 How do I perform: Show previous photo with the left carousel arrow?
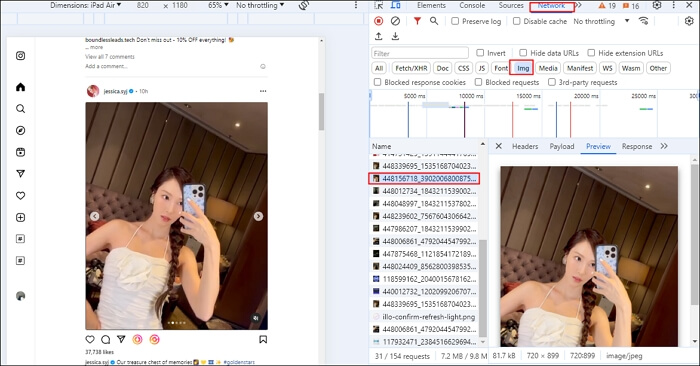pos(95,216)
